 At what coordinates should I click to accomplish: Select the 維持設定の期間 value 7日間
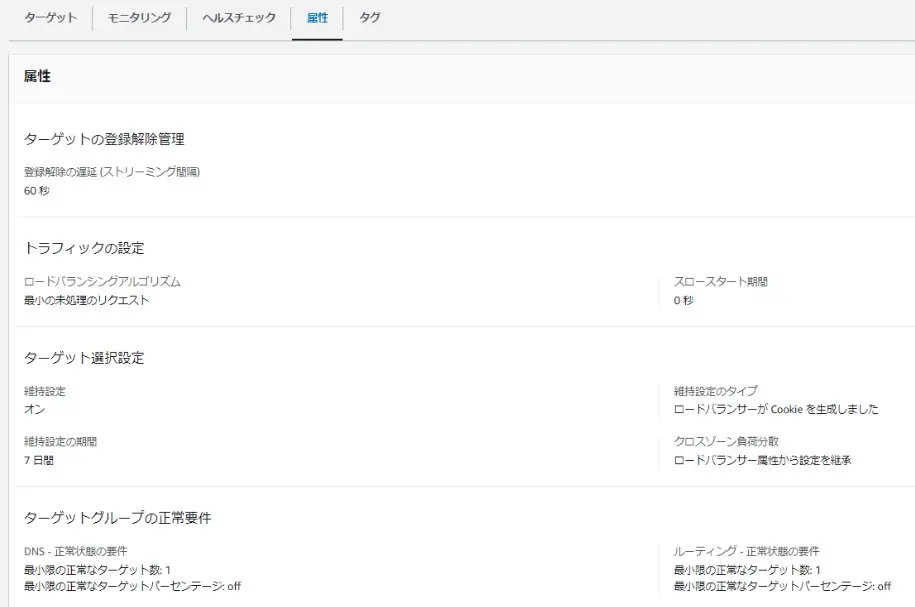tap(38, 461)
